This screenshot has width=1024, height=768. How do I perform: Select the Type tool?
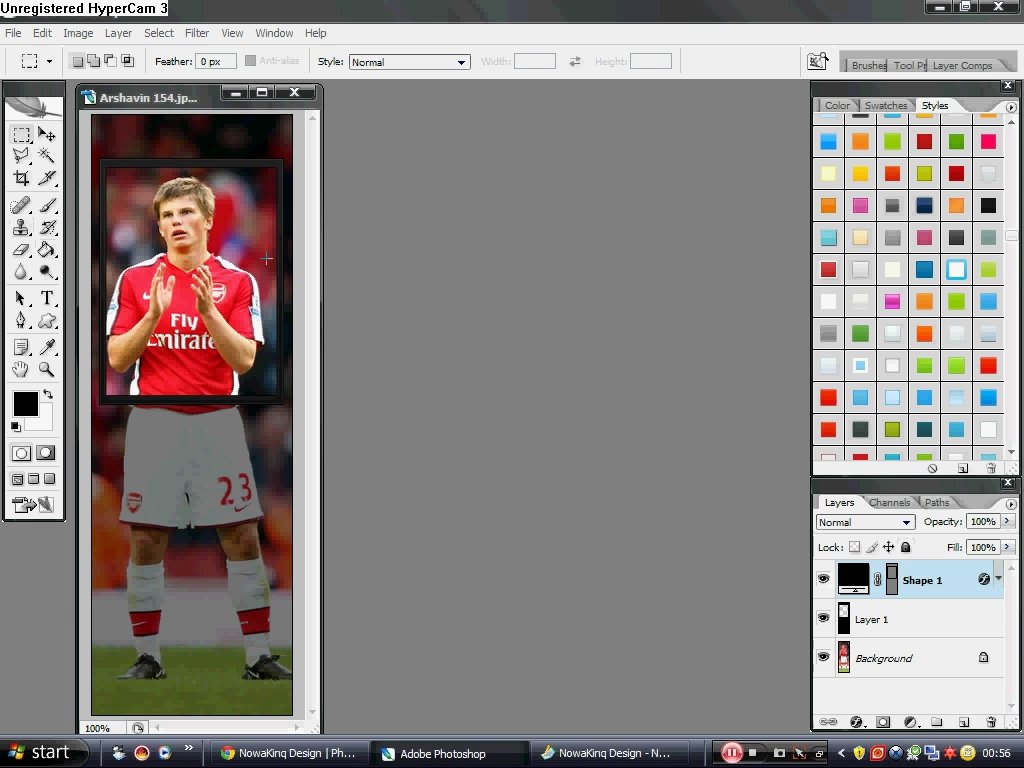click(46, 298)
